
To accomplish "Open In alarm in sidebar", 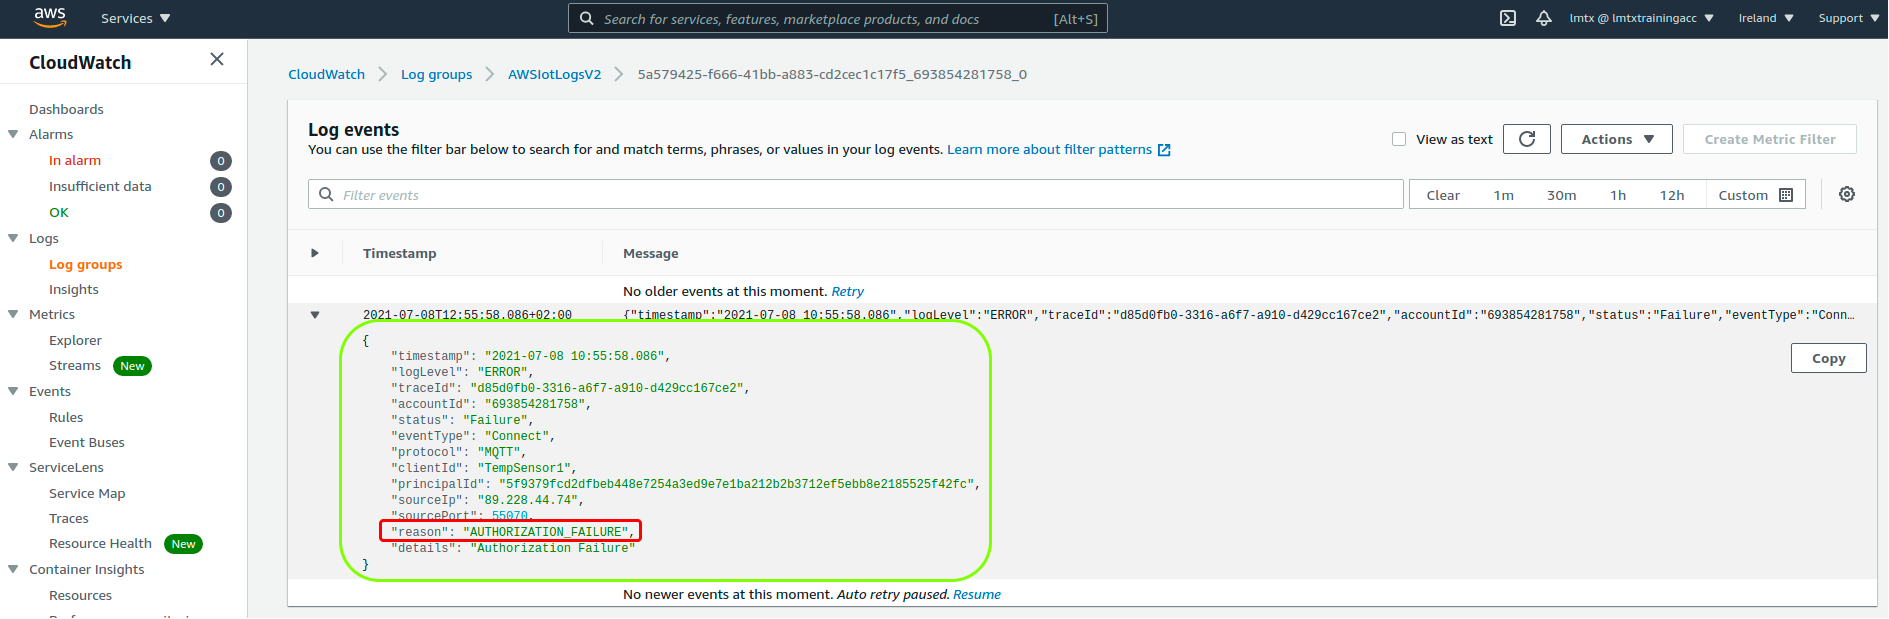I will (x=75, y=160).
